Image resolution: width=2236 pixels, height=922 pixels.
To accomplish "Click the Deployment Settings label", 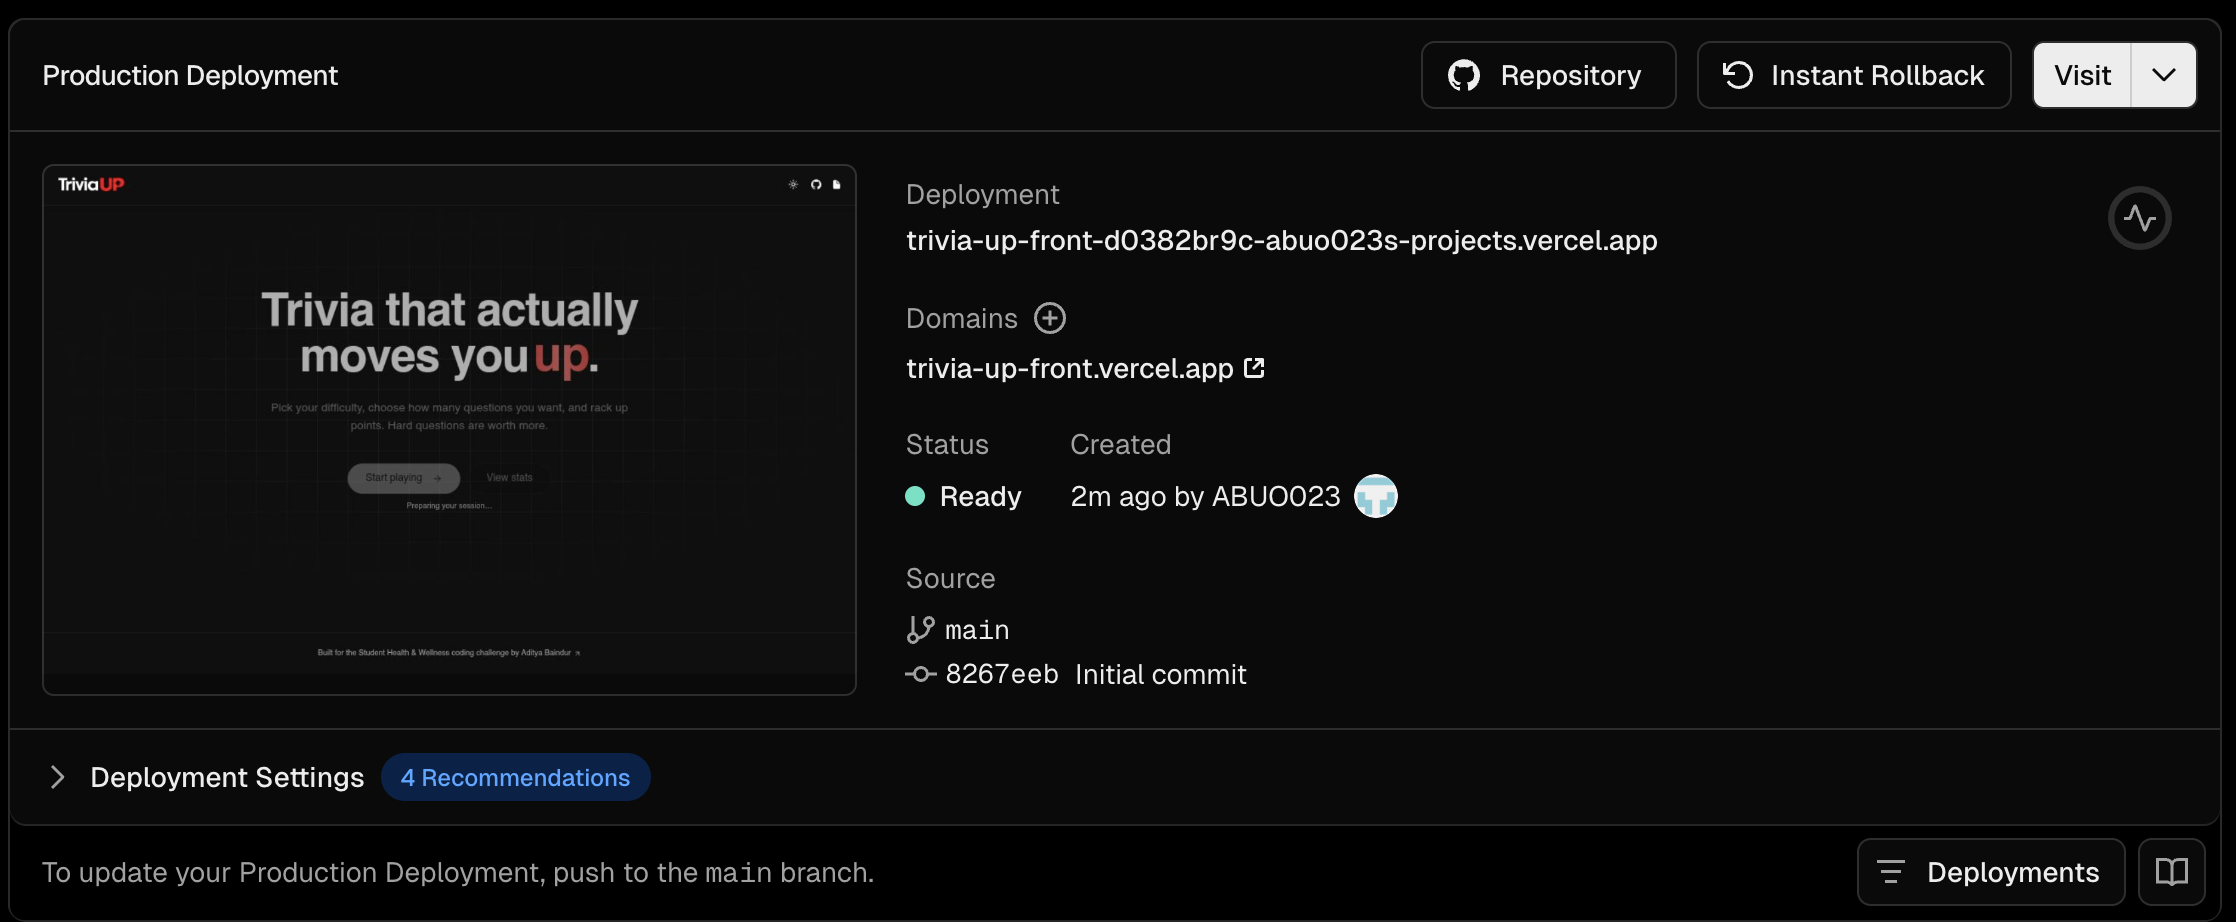I will pyautogui.click(x=227, y=777).
